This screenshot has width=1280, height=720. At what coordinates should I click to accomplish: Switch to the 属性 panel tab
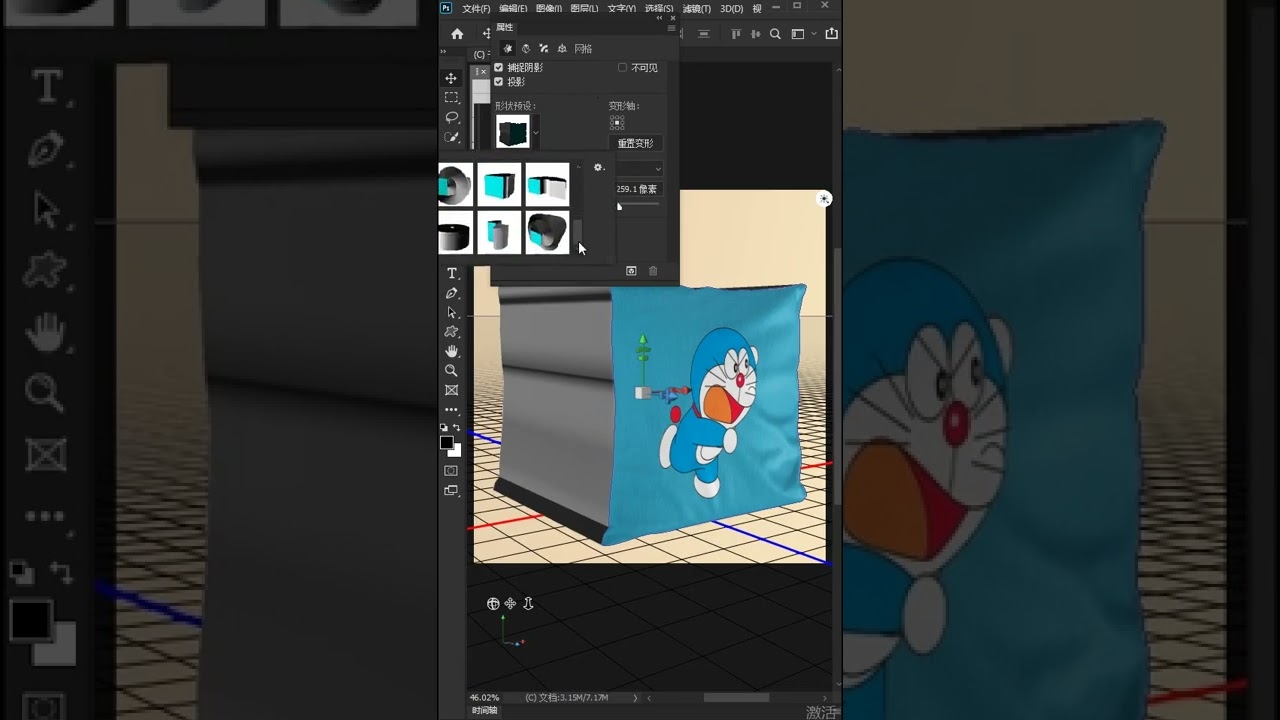pyautogui.click(x=505, y=27)
